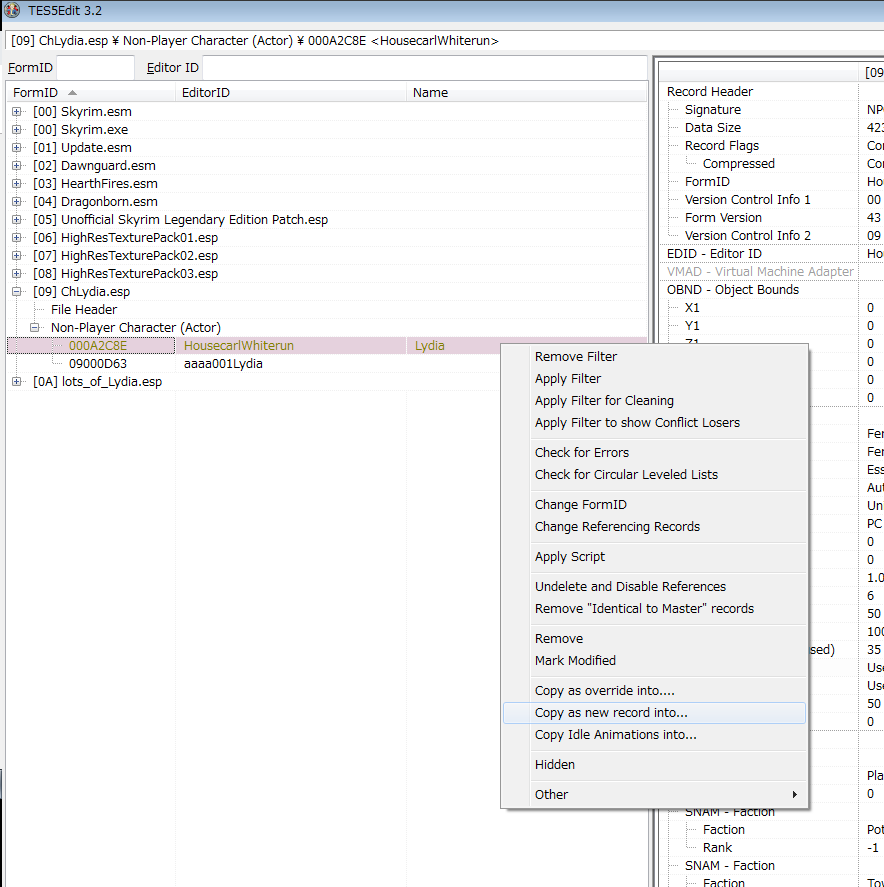The height and width of the screenshot is (887, 884).
Task: Select Apply Filter for Cleaning
Action: [x=654, y=401]
